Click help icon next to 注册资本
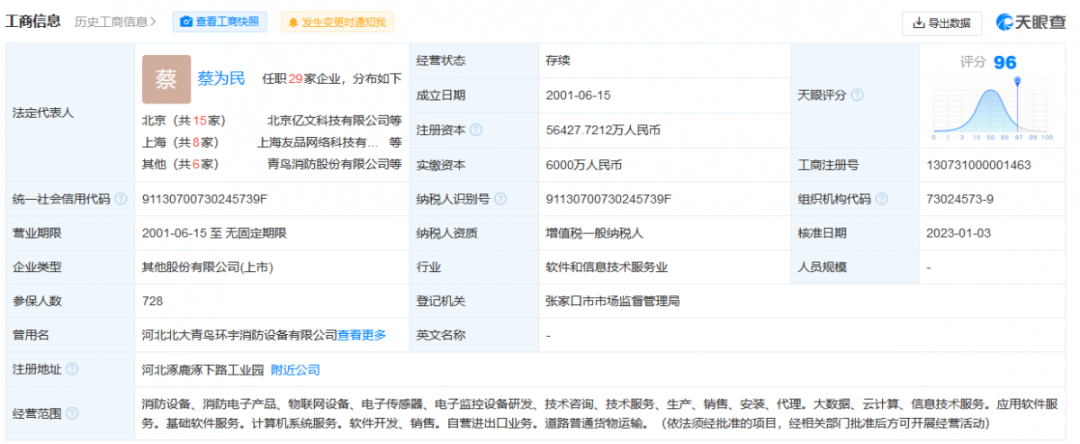The image size is (1080, 444). (475, 129)
